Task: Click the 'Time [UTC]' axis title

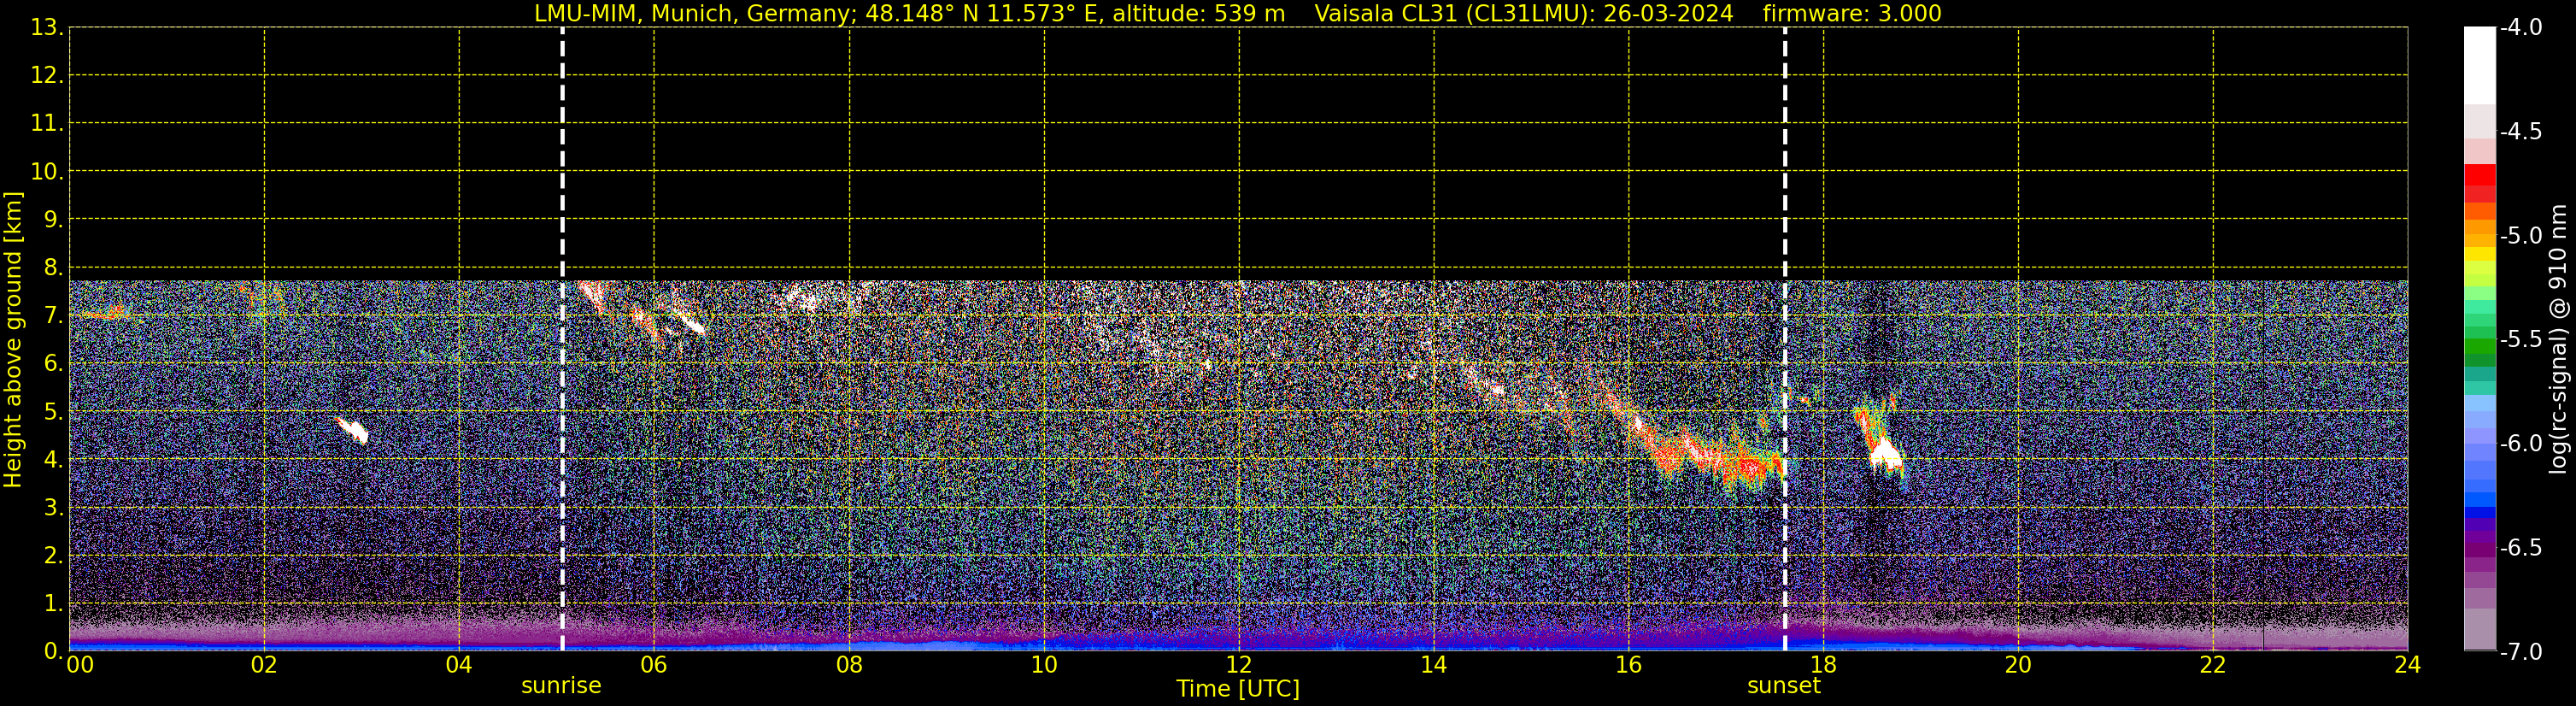Action: [x=1238, y=689]
